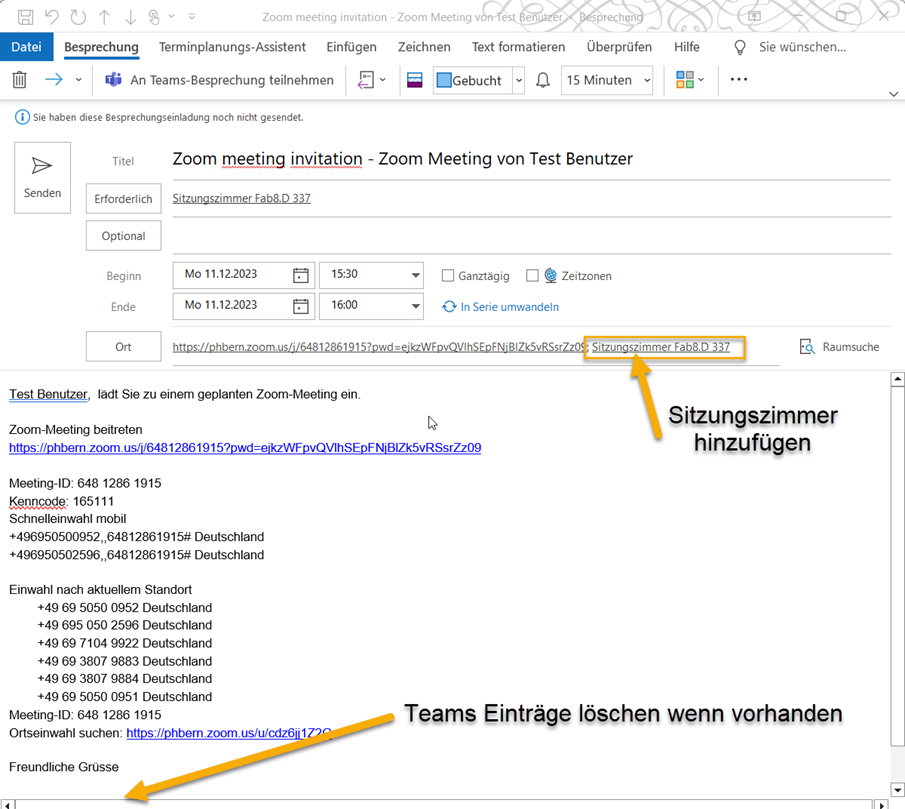Click the Senden button
The image size is (905, 809).
point(42,178)
